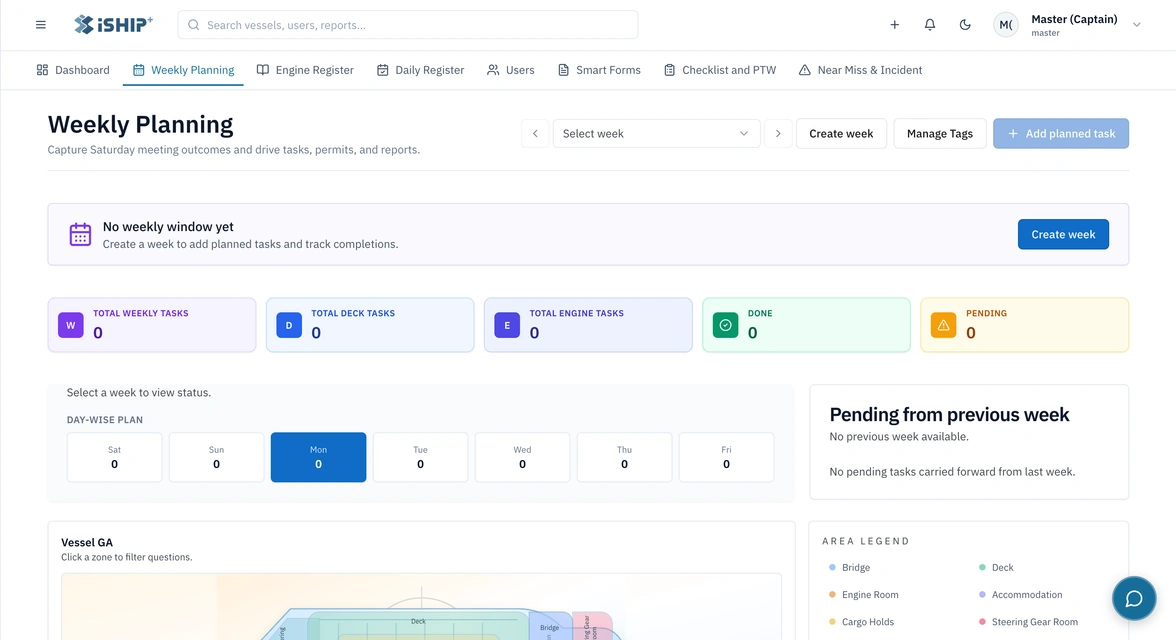Select the Weekly Planning tab

pyautogui.click(x=183, y=70)
